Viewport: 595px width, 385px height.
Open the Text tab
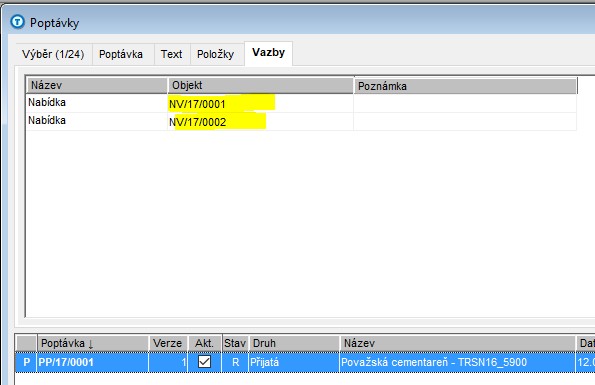pyautogui.click(x=172, y=54)
